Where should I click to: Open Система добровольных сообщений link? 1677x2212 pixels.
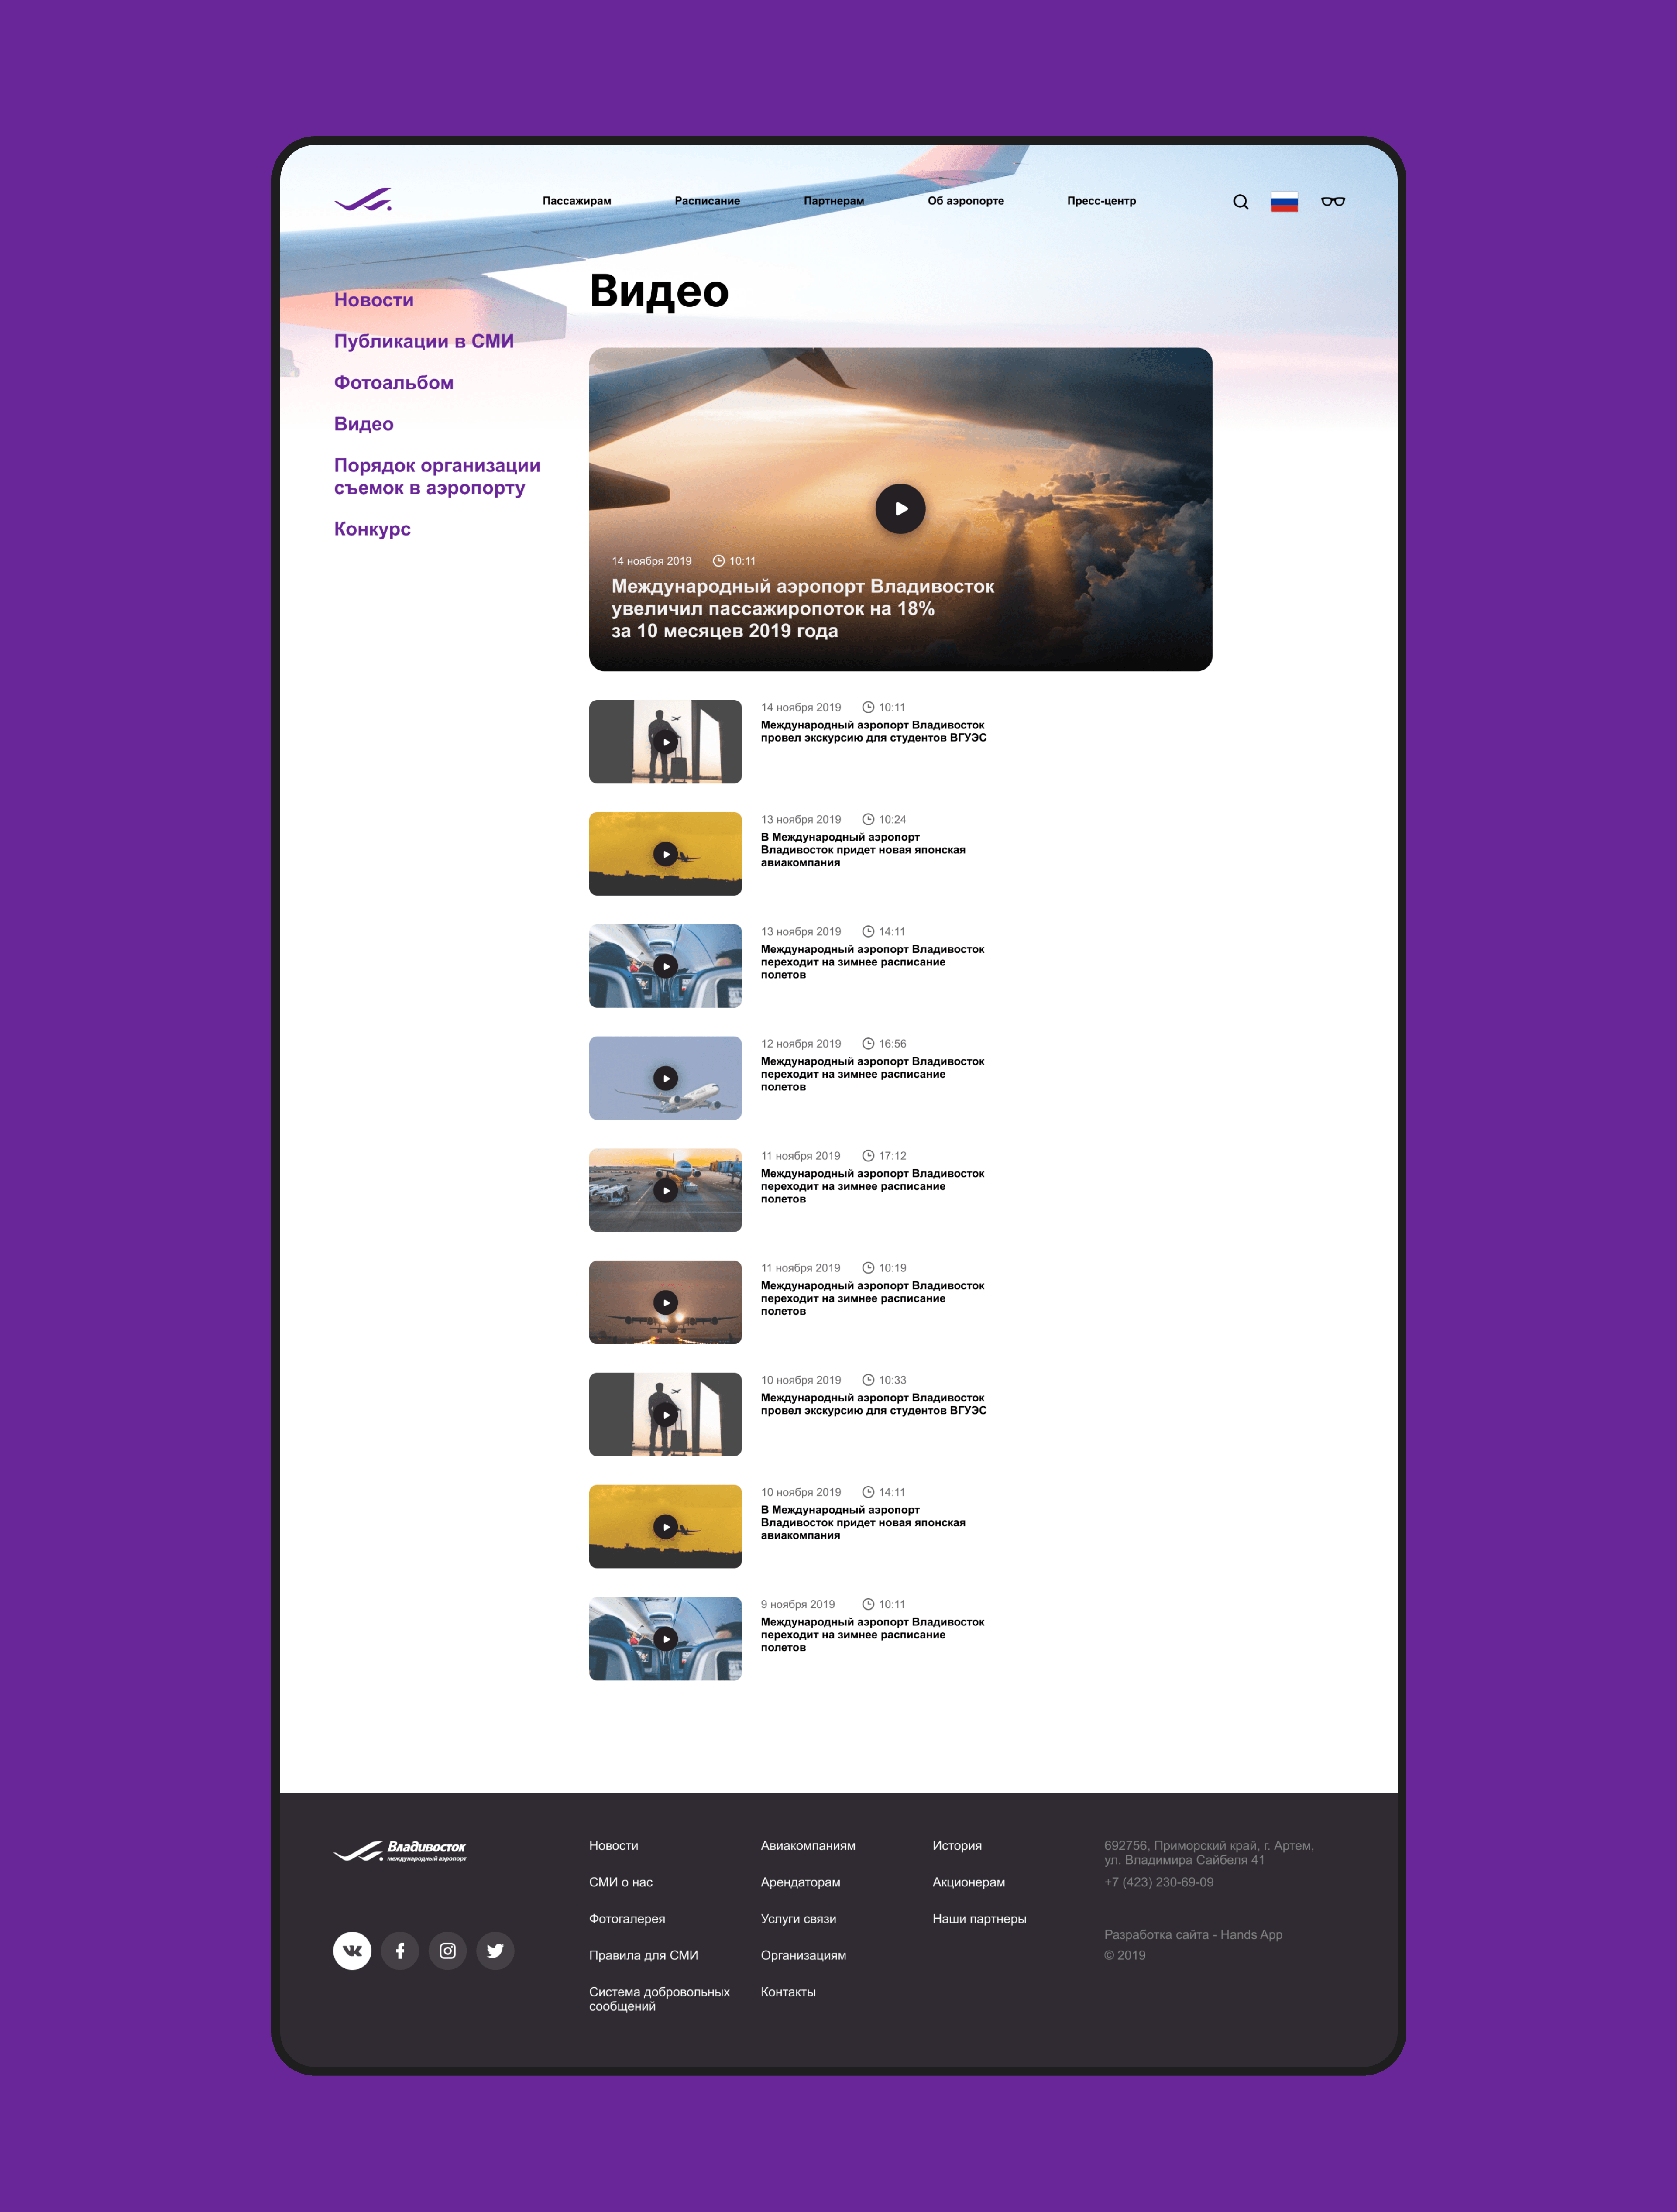click(x=659, y=1999)
